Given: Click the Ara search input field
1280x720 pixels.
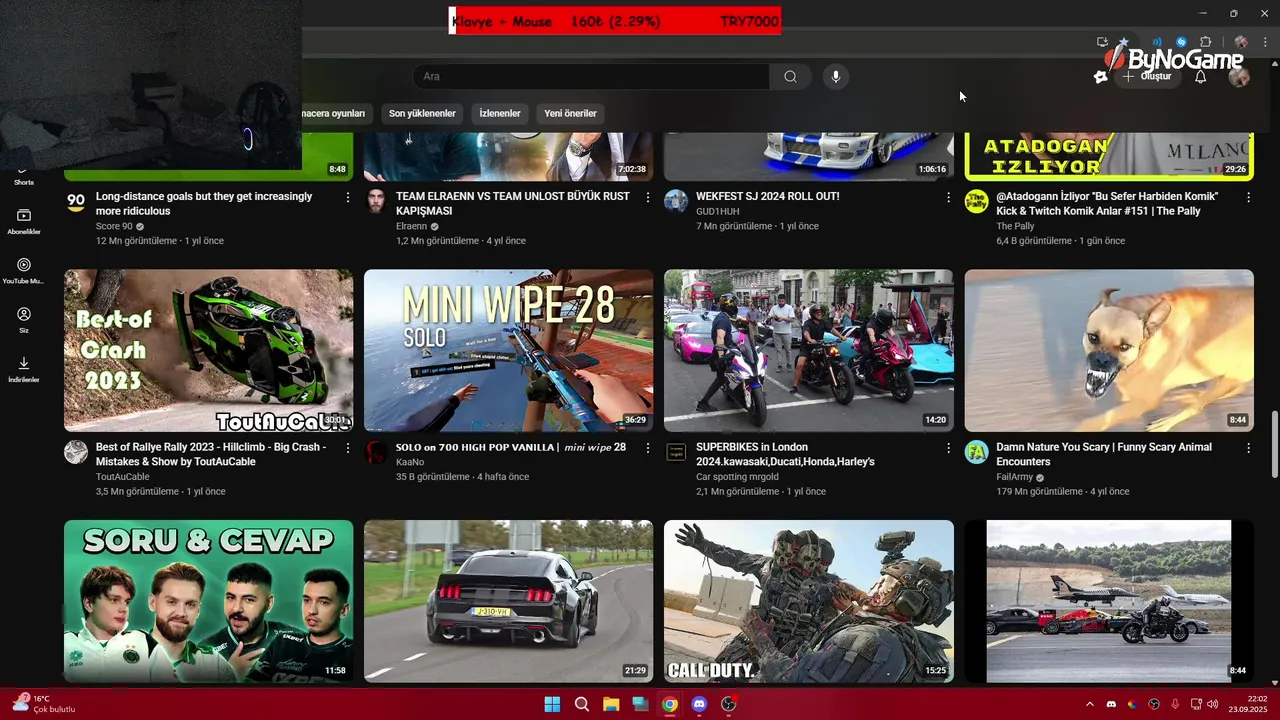Looking at the screenshot, I should pyautogui.click(x=590, y=77).
